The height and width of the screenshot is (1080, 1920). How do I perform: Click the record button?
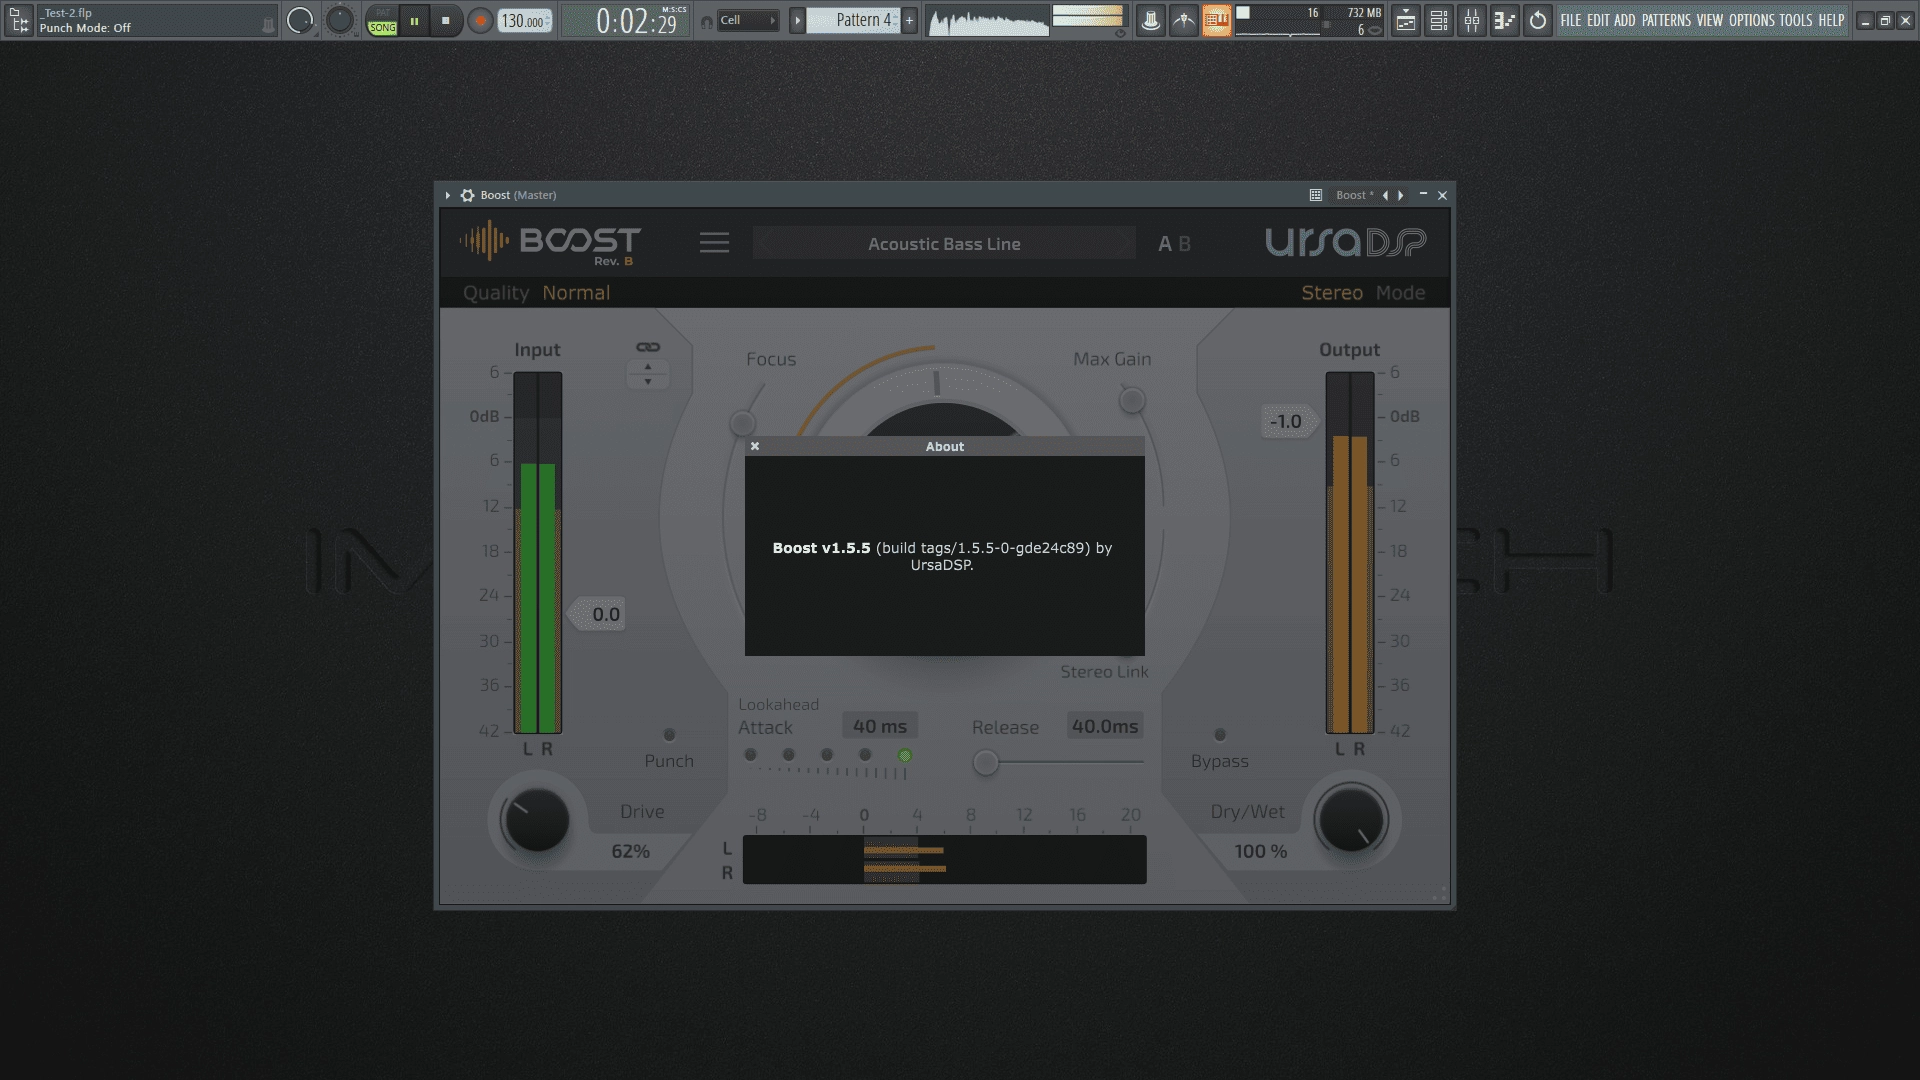coord(480,21)
